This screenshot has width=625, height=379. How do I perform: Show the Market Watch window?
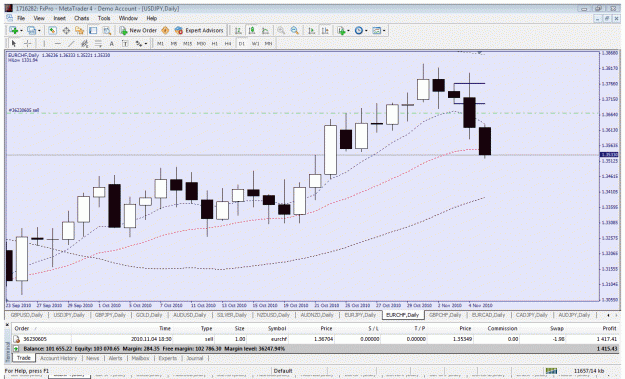(x=52, y=31)
